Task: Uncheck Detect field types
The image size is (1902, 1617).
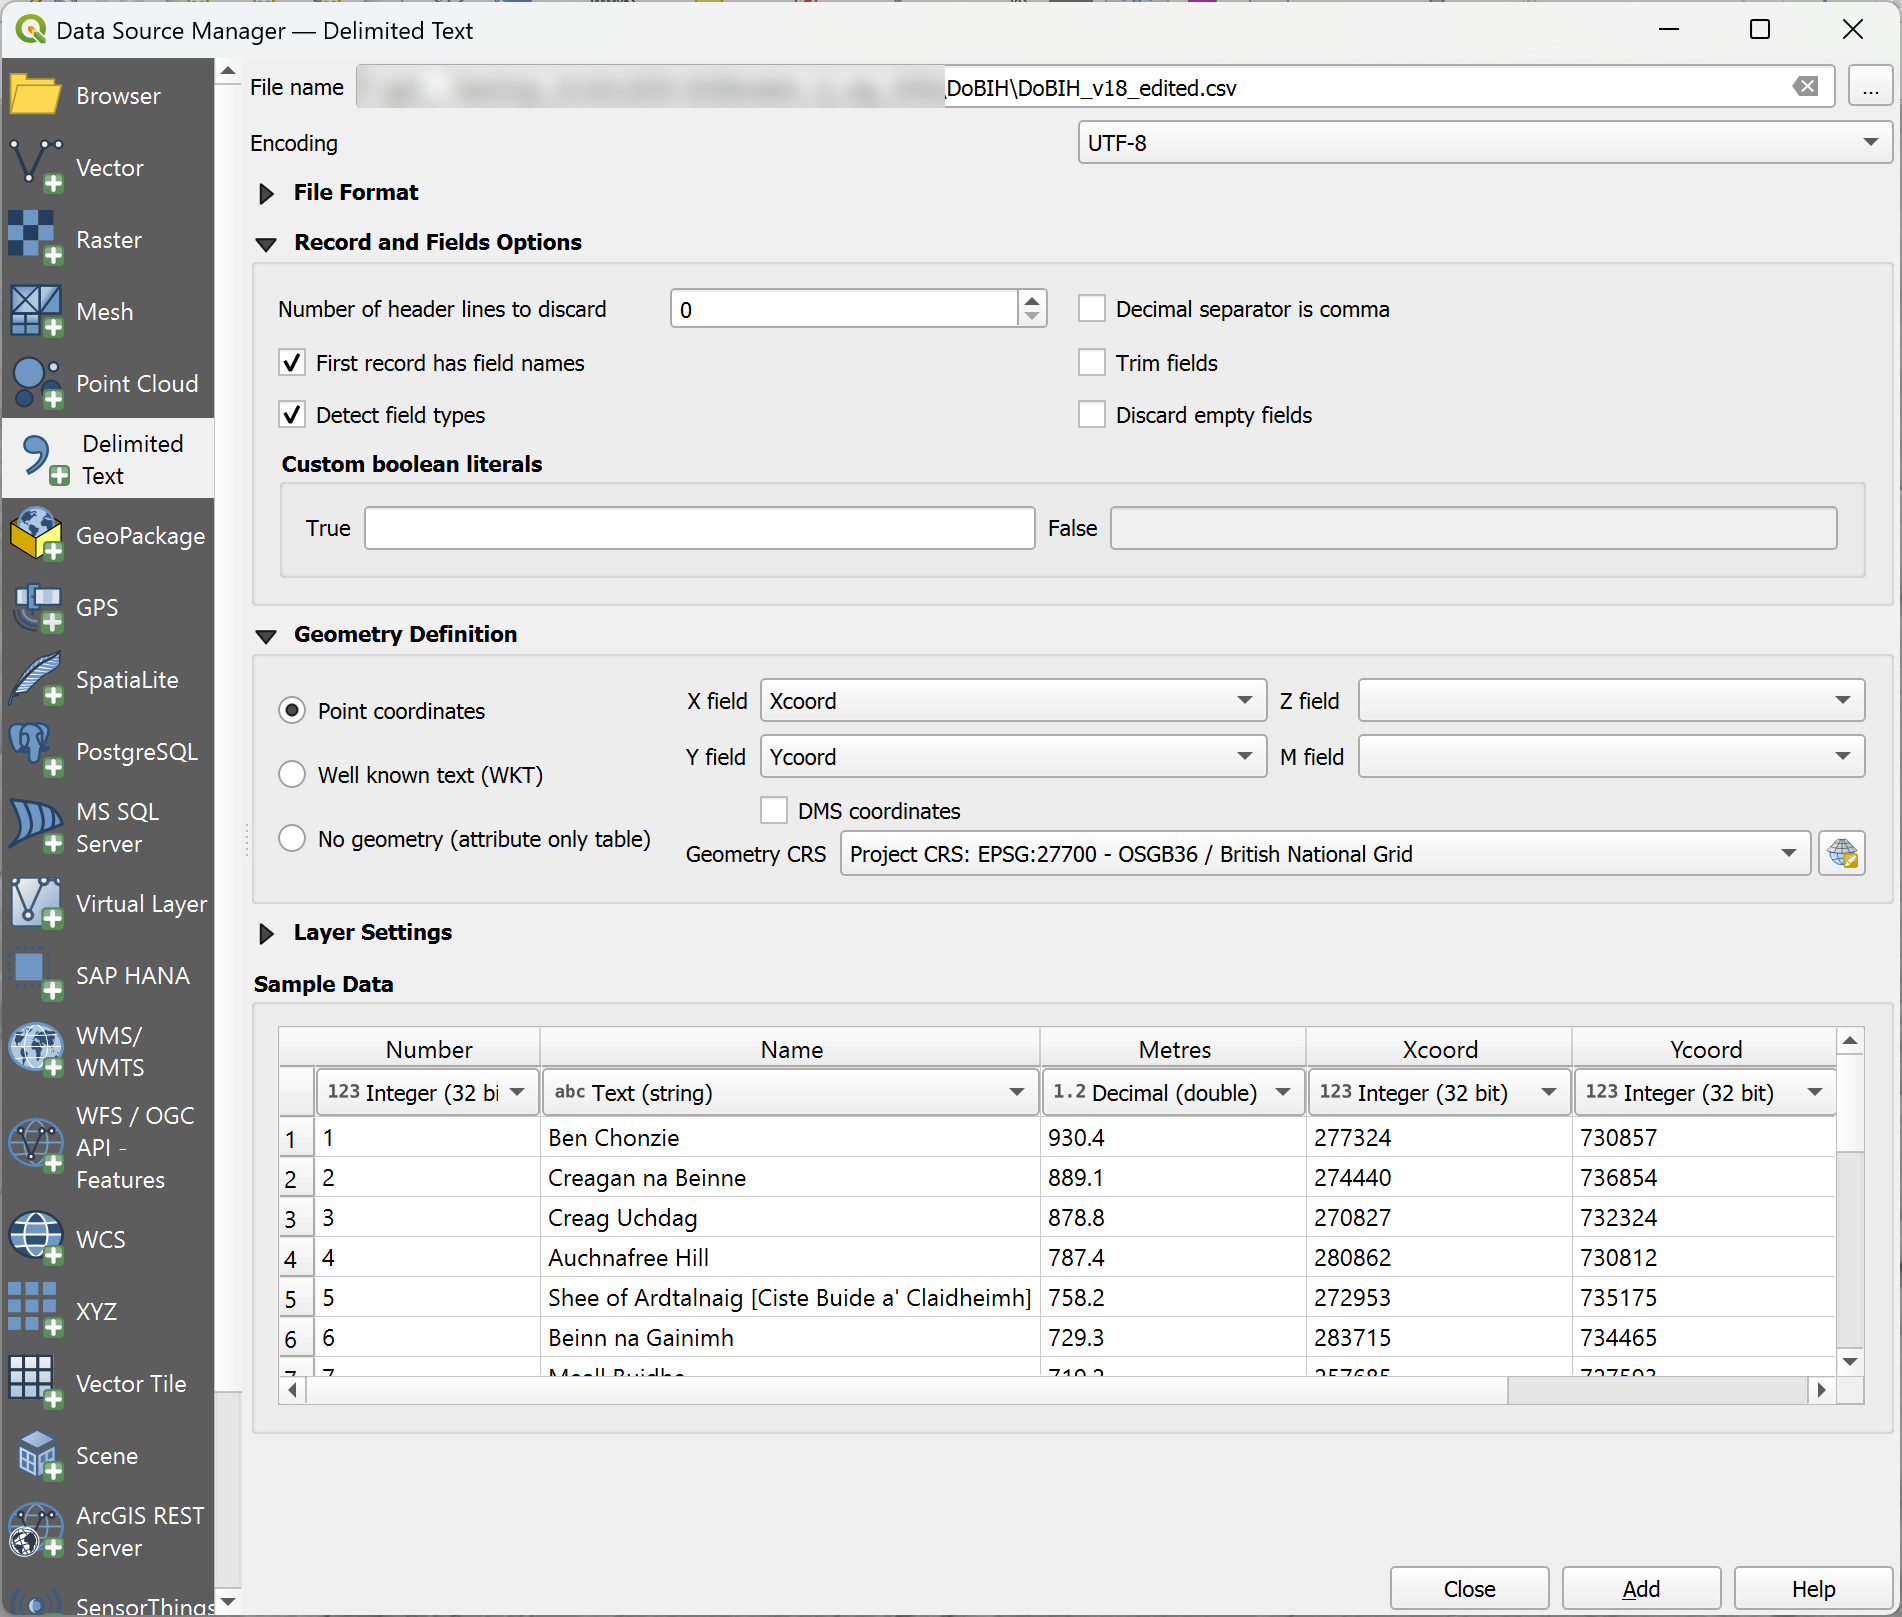Action: pyautogui.click(x=292, y=415)
